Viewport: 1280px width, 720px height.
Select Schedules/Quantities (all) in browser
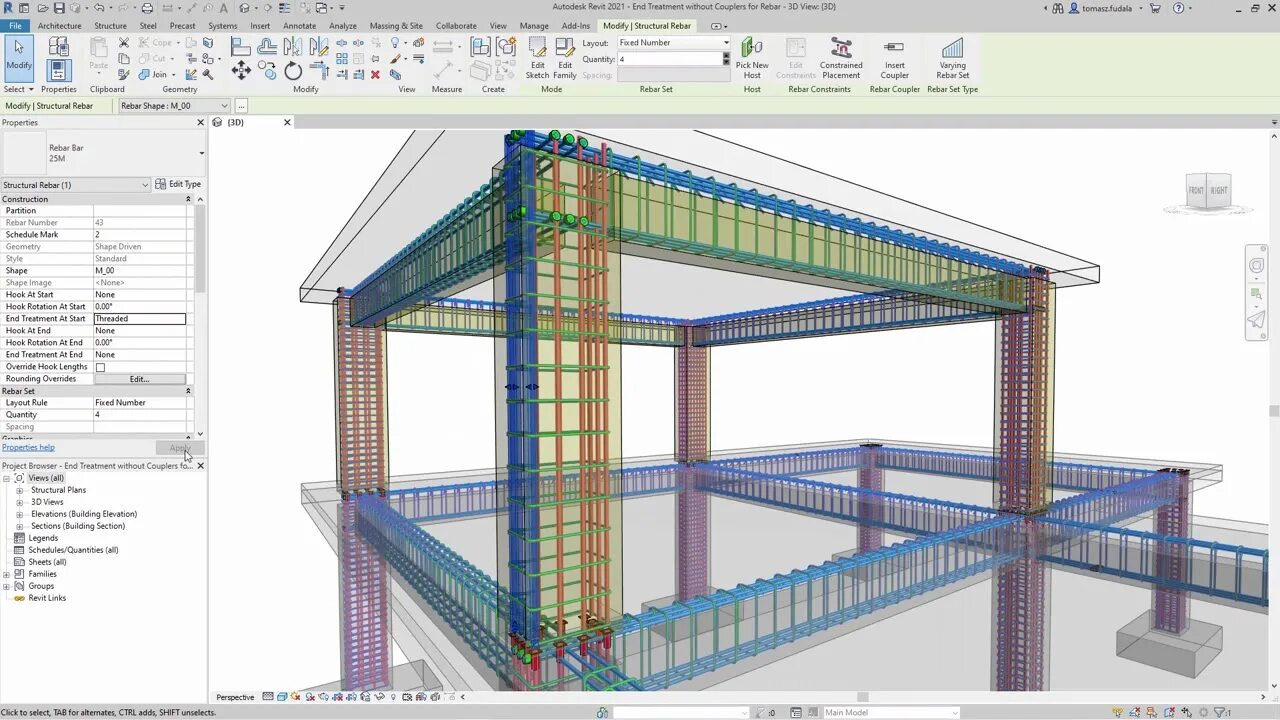point(73,550)
